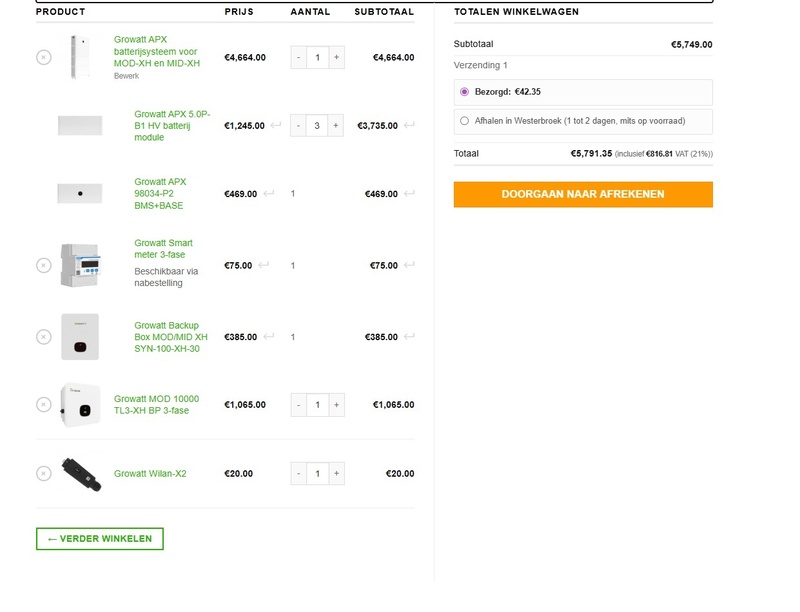Remove Growatt Wilan-X2 from cart
This screenshot has width=800, height=612.
point(43,474)
